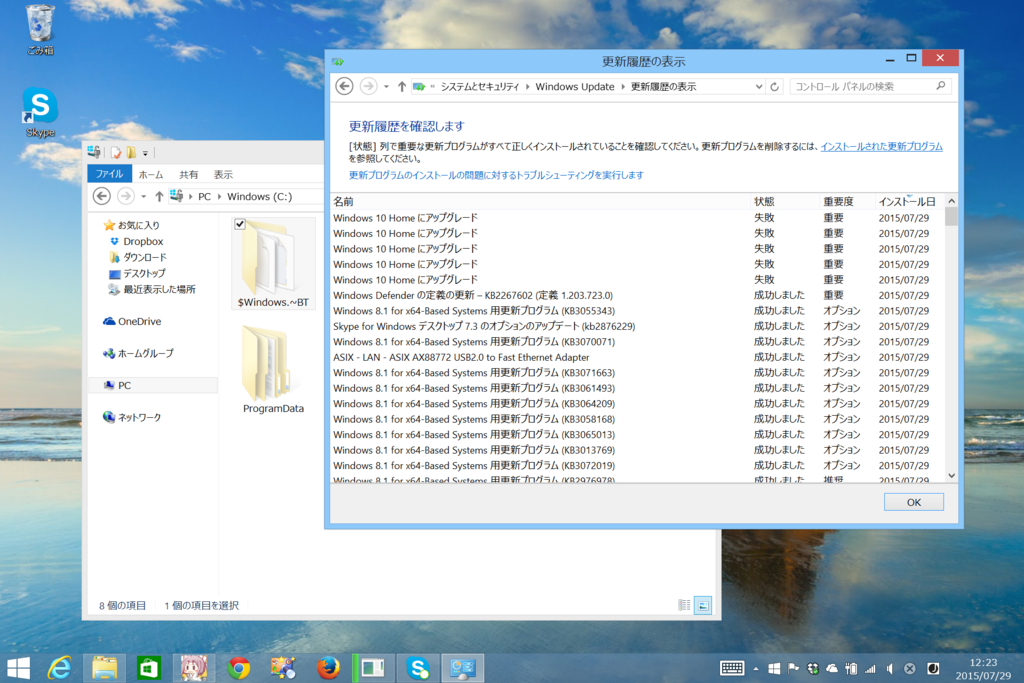Sort by the インストール日 column header
The height and width of the screenshot is (683, 1024).
pyautogui.click(x=909, y=201)
